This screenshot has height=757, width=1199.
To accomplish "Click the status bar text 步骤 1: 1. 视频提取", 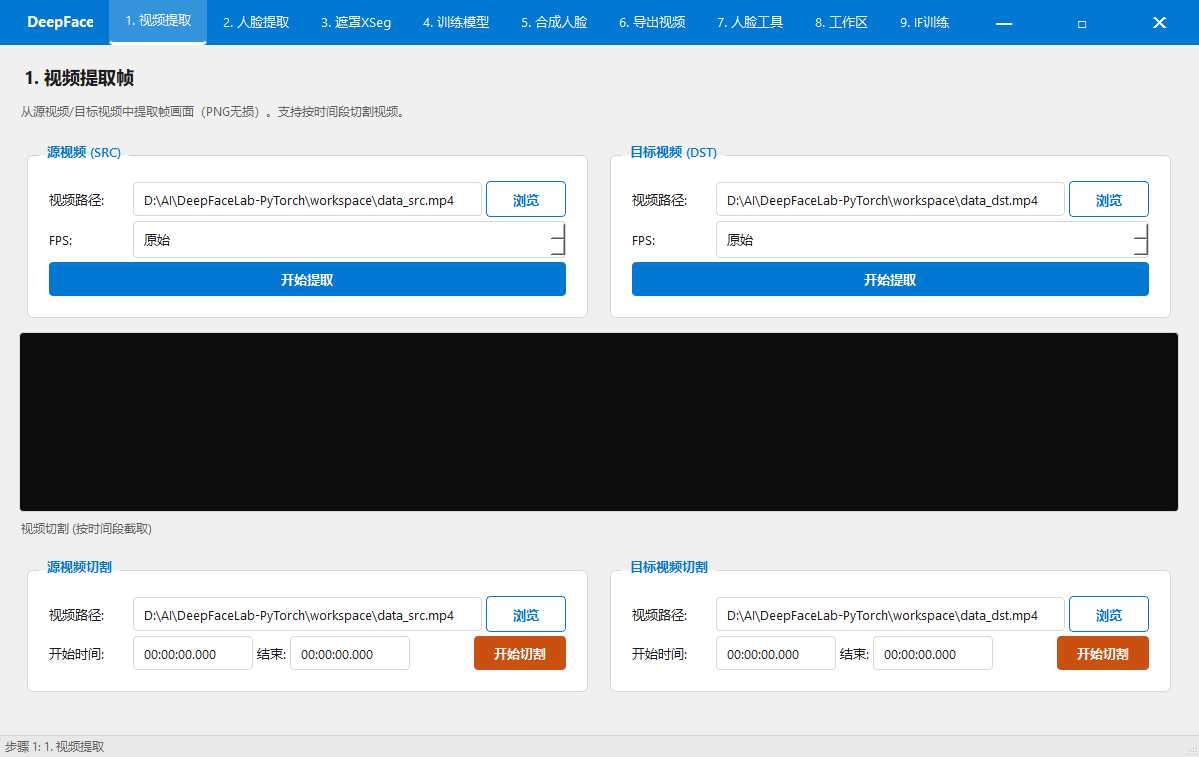I will [x=54, y=746].
